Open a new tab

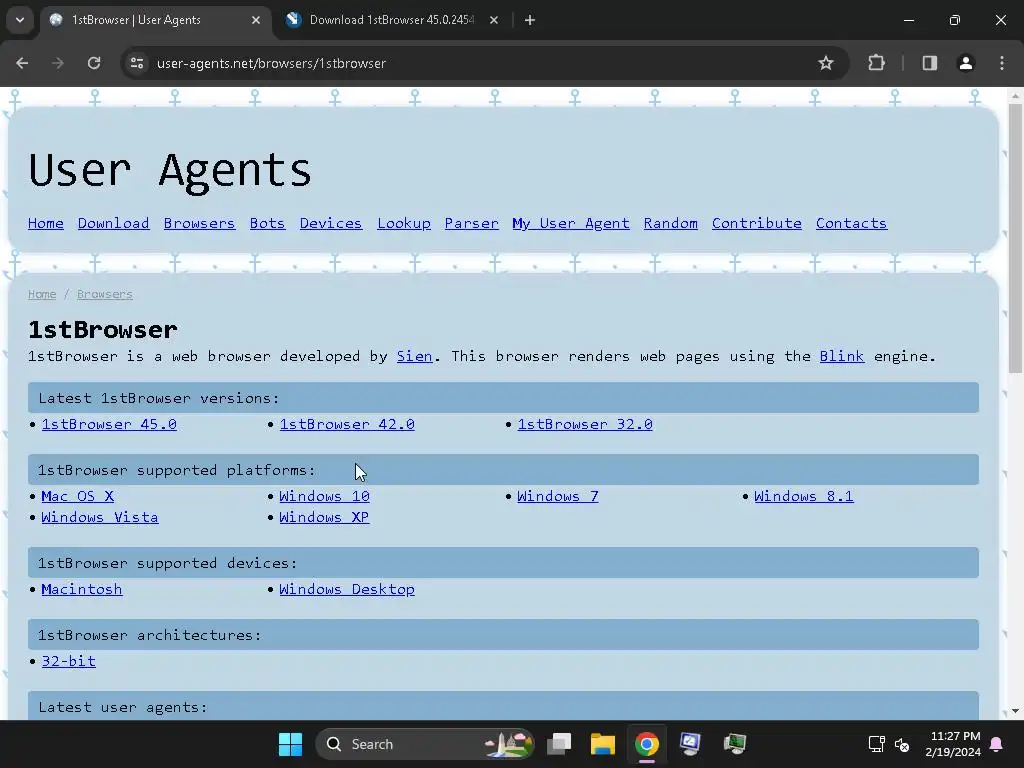[530, 20]
